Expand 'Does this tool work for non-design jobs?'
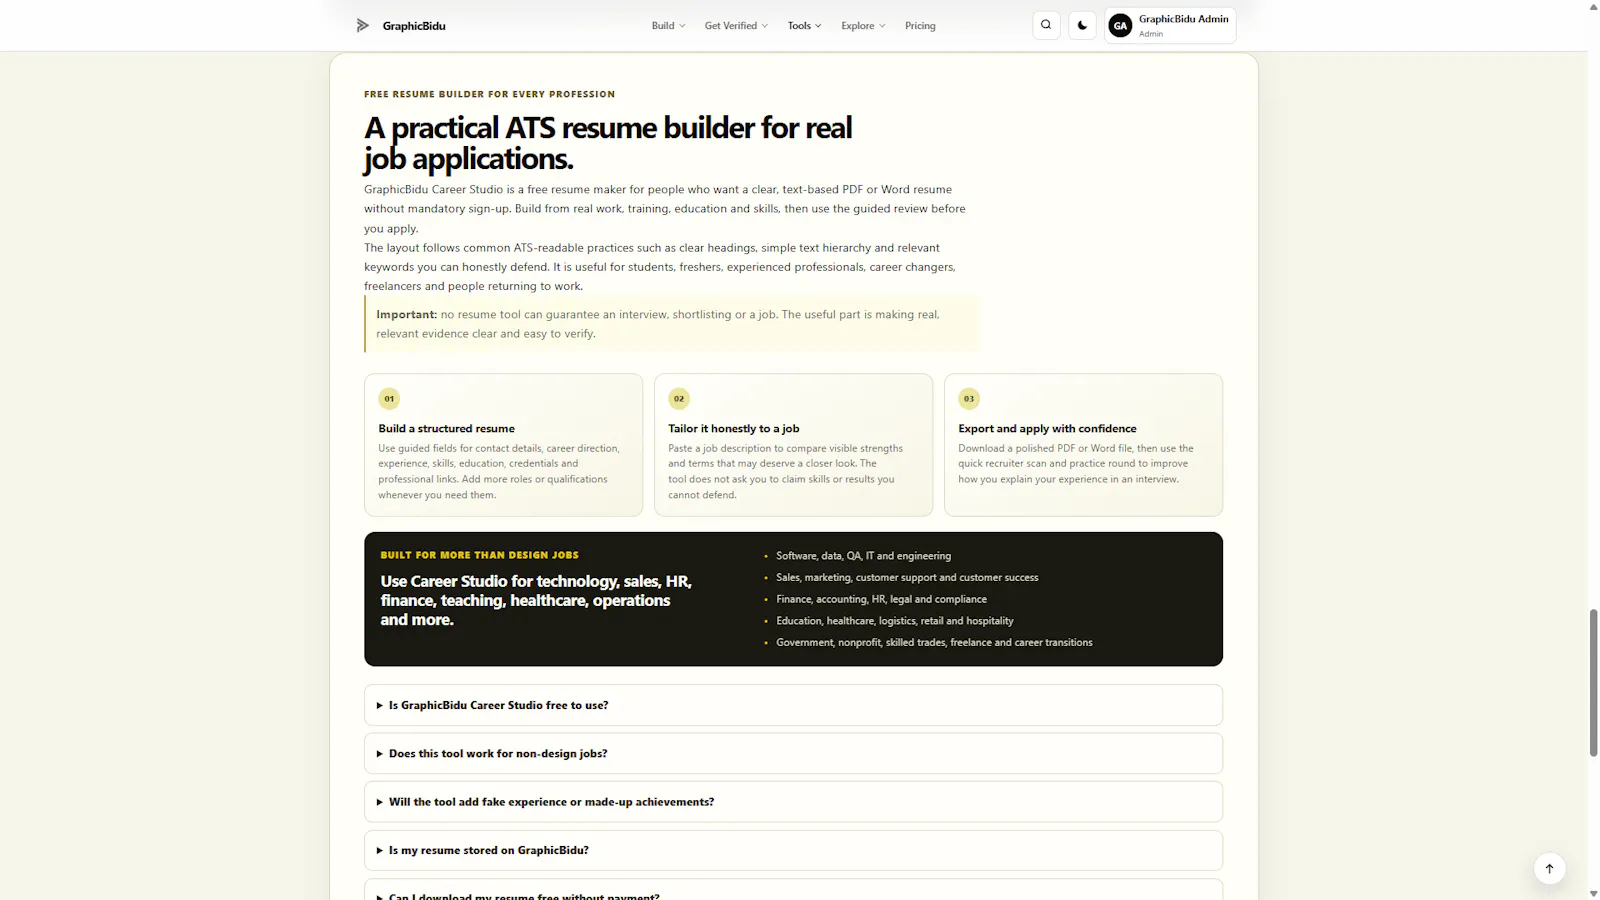 (x=793, y=753)
